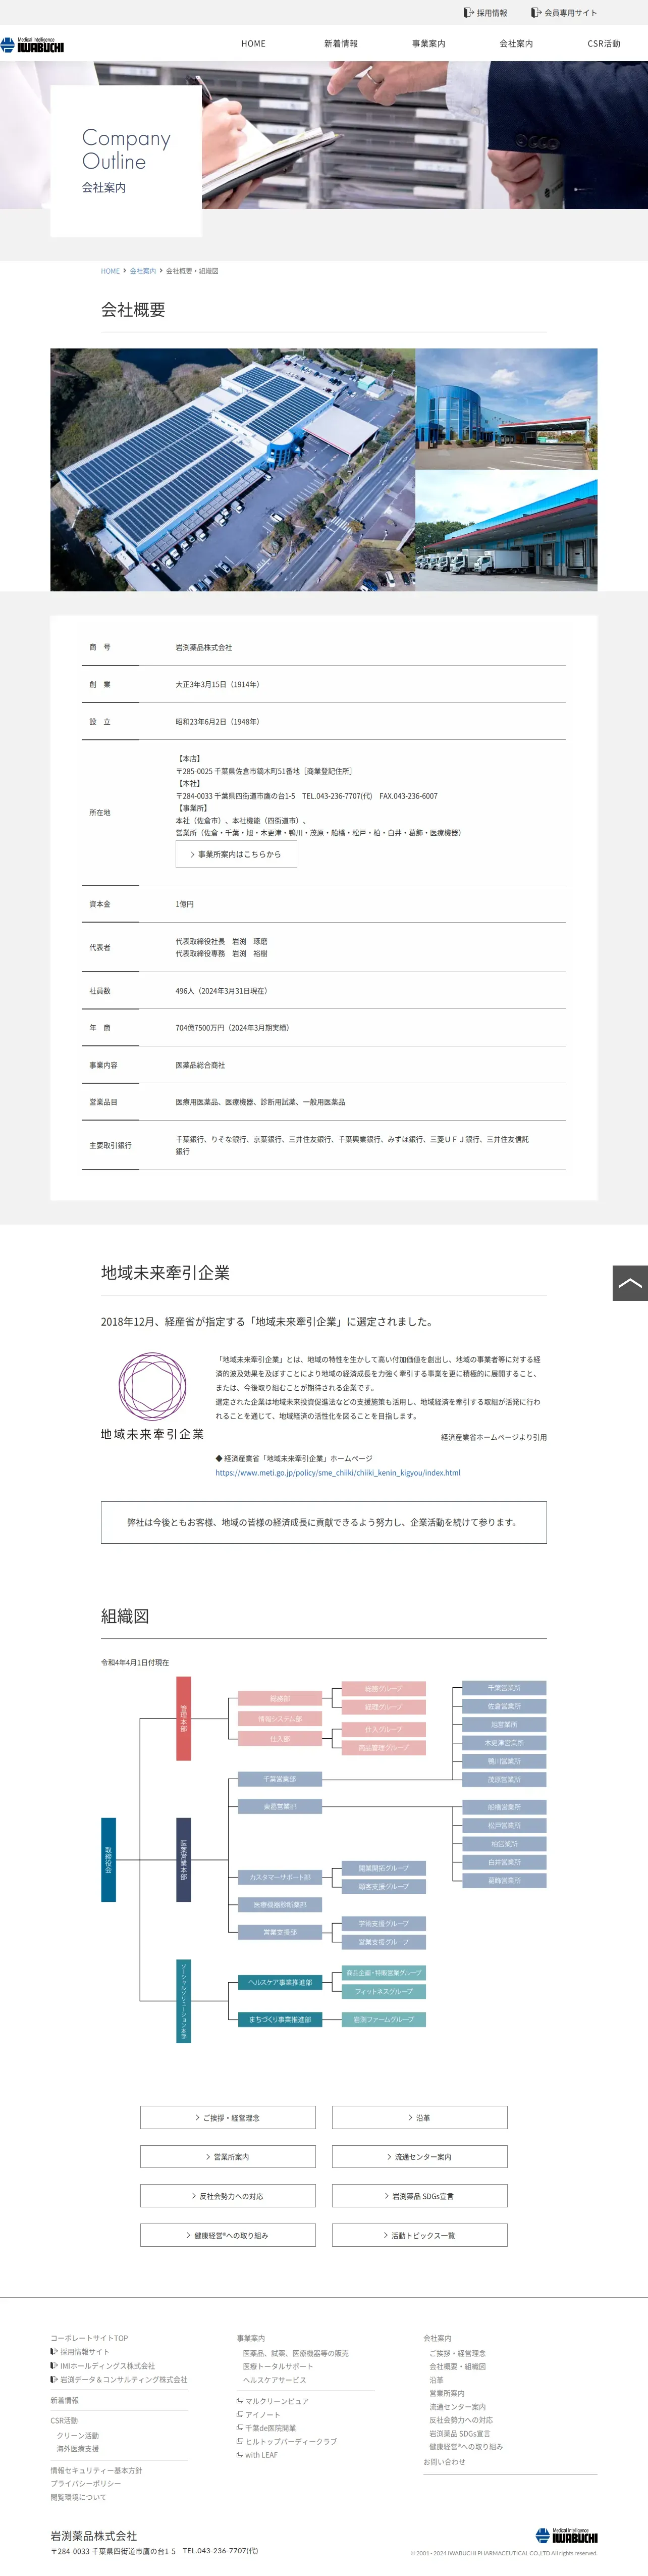Open the 会社案内 navigation item
This screenshot has height=2576, width=648.
coord(516,44)
